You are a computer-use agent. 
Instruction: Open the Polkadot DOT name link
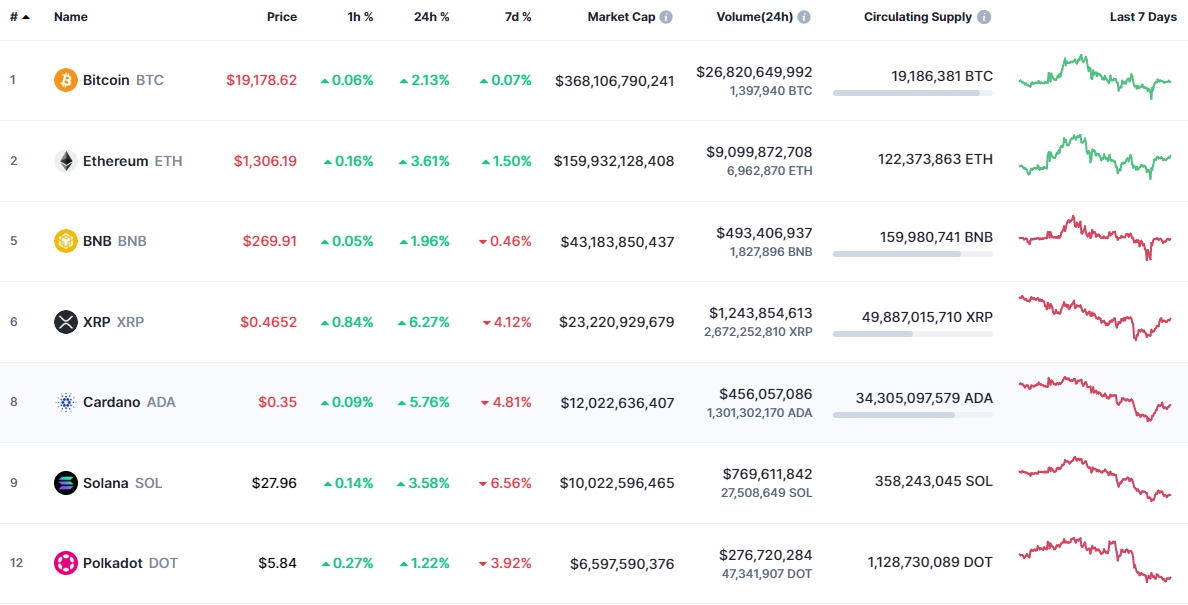coord(130,563)
